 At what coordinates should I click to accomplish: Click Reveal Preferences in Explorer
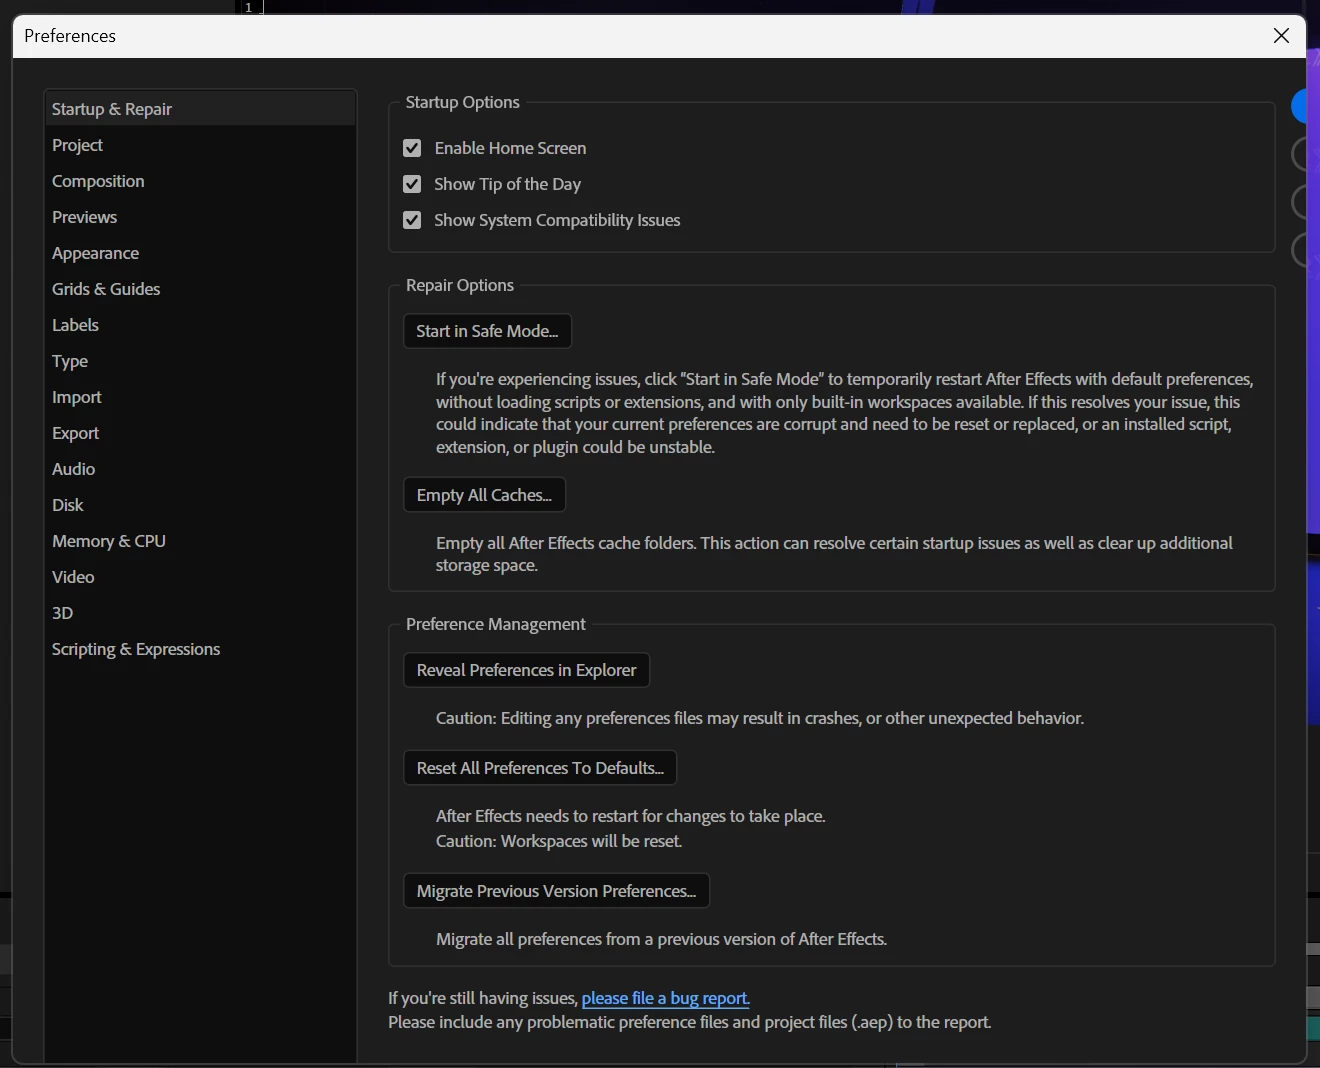pos(526,670)
